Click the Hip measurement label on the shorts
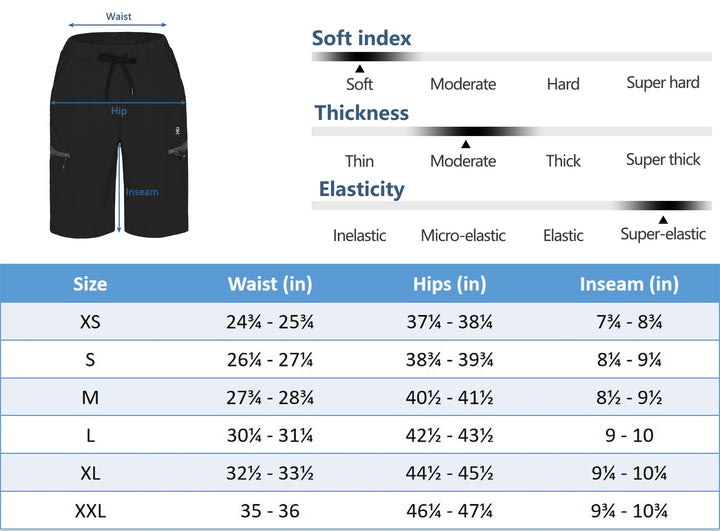 [x=119, y=111]
